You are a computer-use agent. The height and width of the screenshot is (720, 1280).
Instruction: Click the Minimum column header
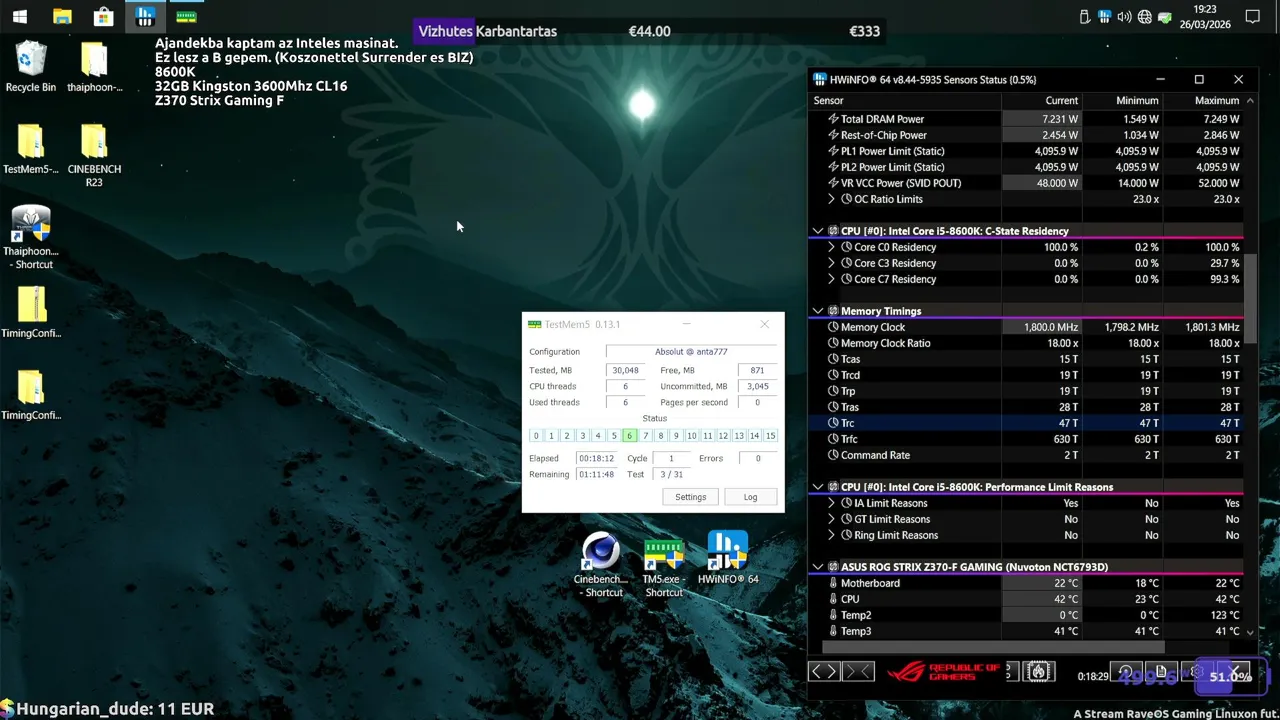point(1122,100)
